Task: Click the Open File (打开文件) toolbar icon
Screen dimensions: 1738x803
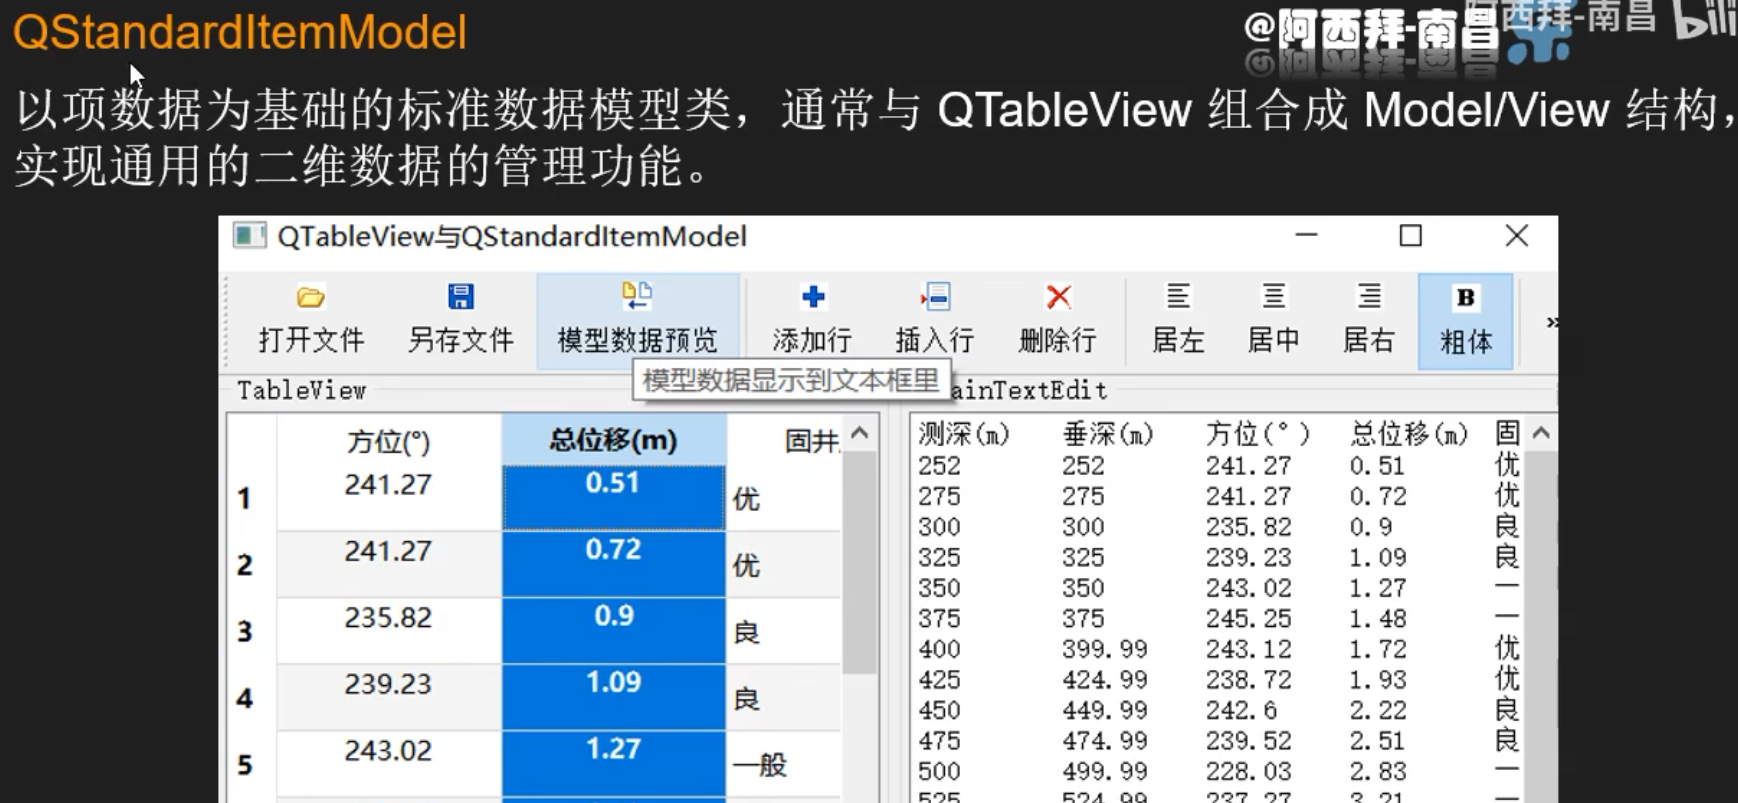Action: tap(310, 298)
